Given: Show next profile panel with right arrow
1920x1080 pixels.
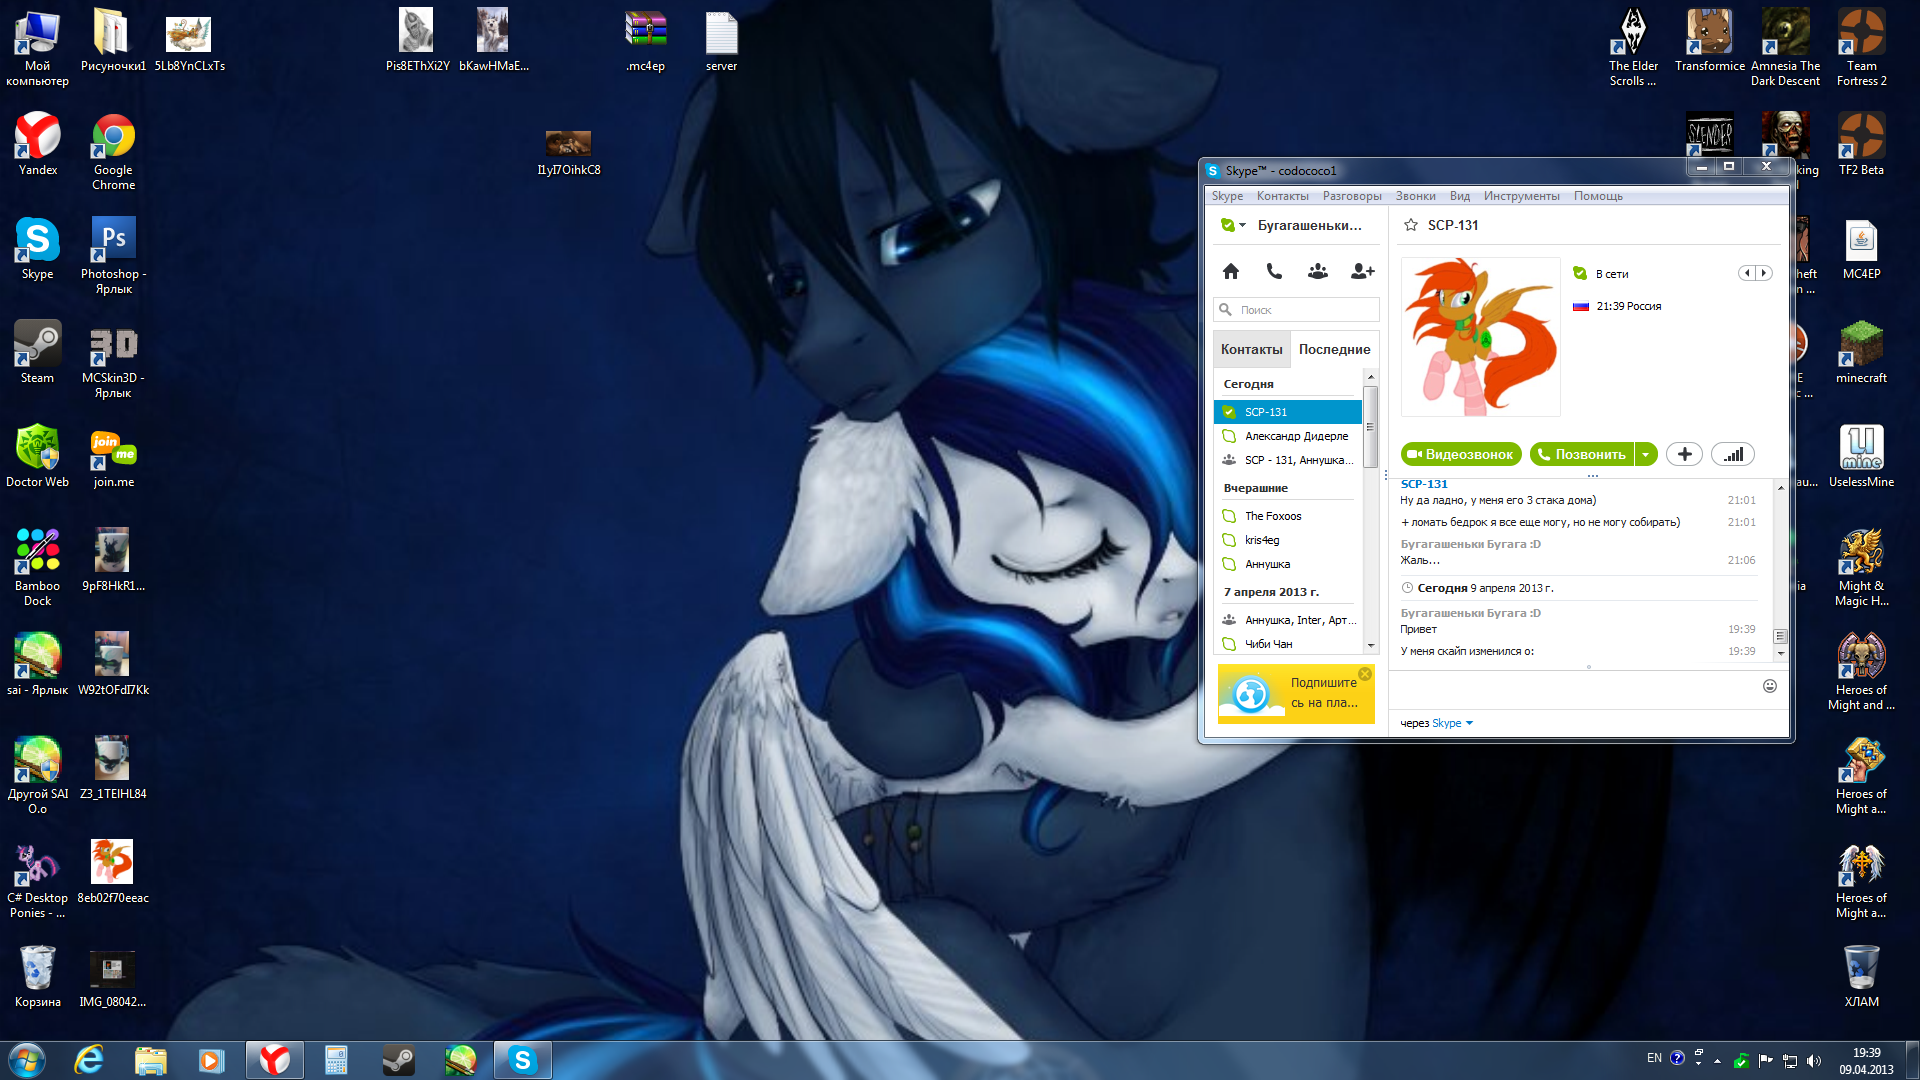Looking at the screenshot, I should [x=1764, y=273].
